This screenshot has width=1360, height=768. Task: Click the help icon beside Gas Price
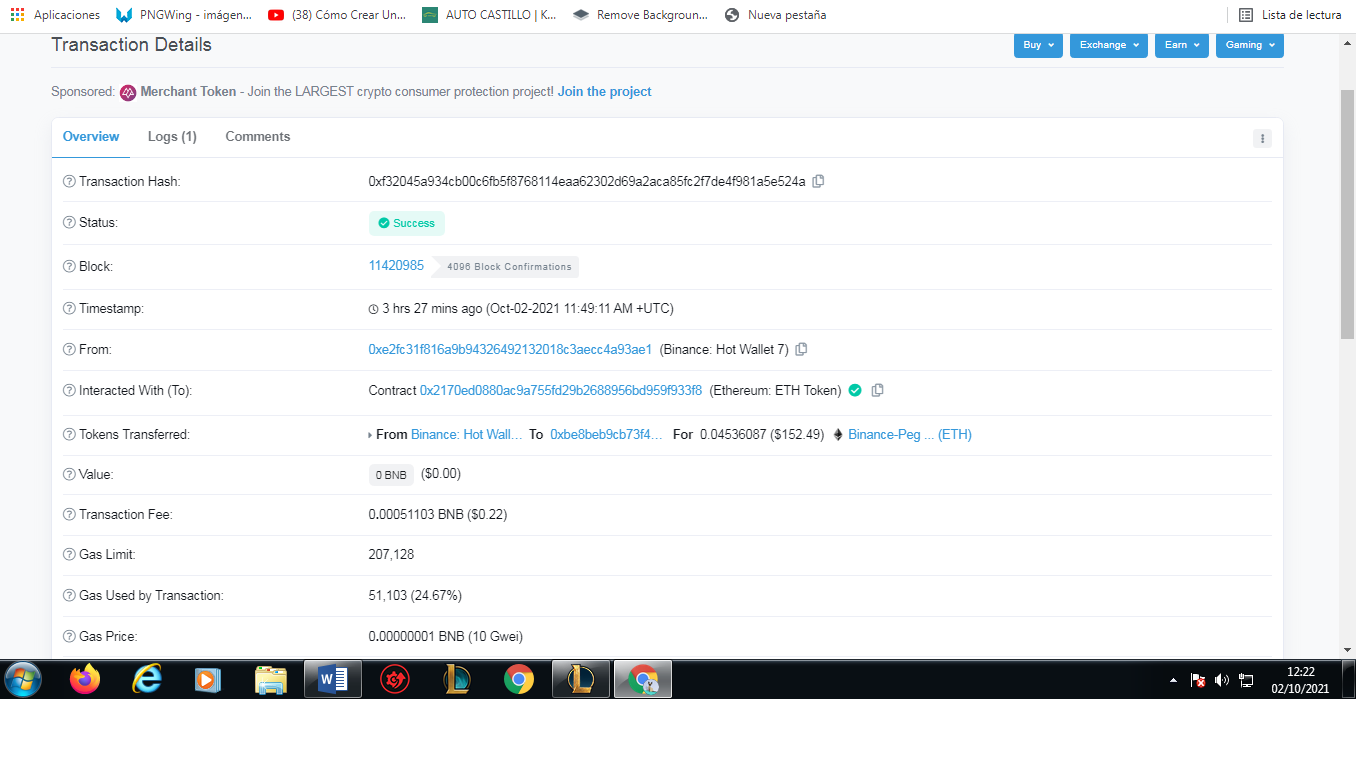pos(69,636)
